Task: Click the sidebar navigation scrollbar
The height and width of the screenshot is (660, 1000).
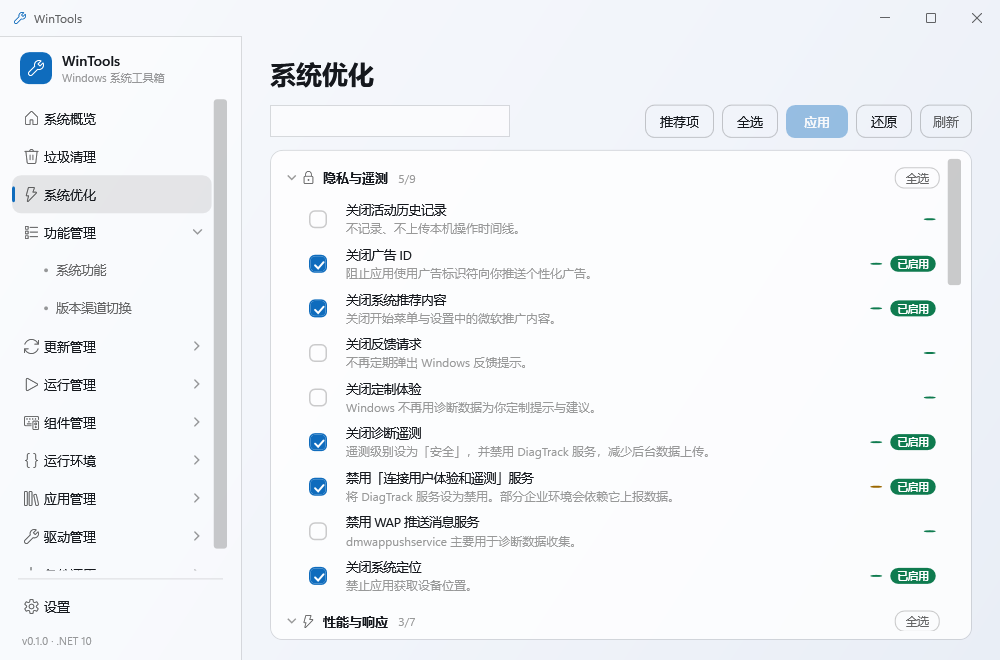Action: pyautogui.click(x=220, y=324)
